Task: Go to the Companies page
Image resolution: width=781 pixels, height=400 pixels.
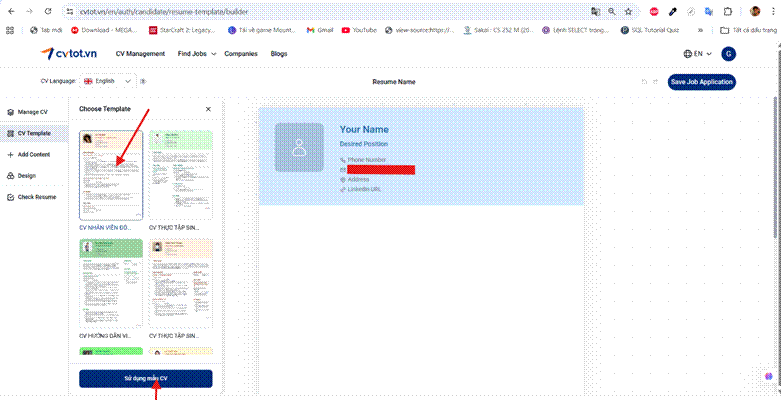Action: click(240, 54)
